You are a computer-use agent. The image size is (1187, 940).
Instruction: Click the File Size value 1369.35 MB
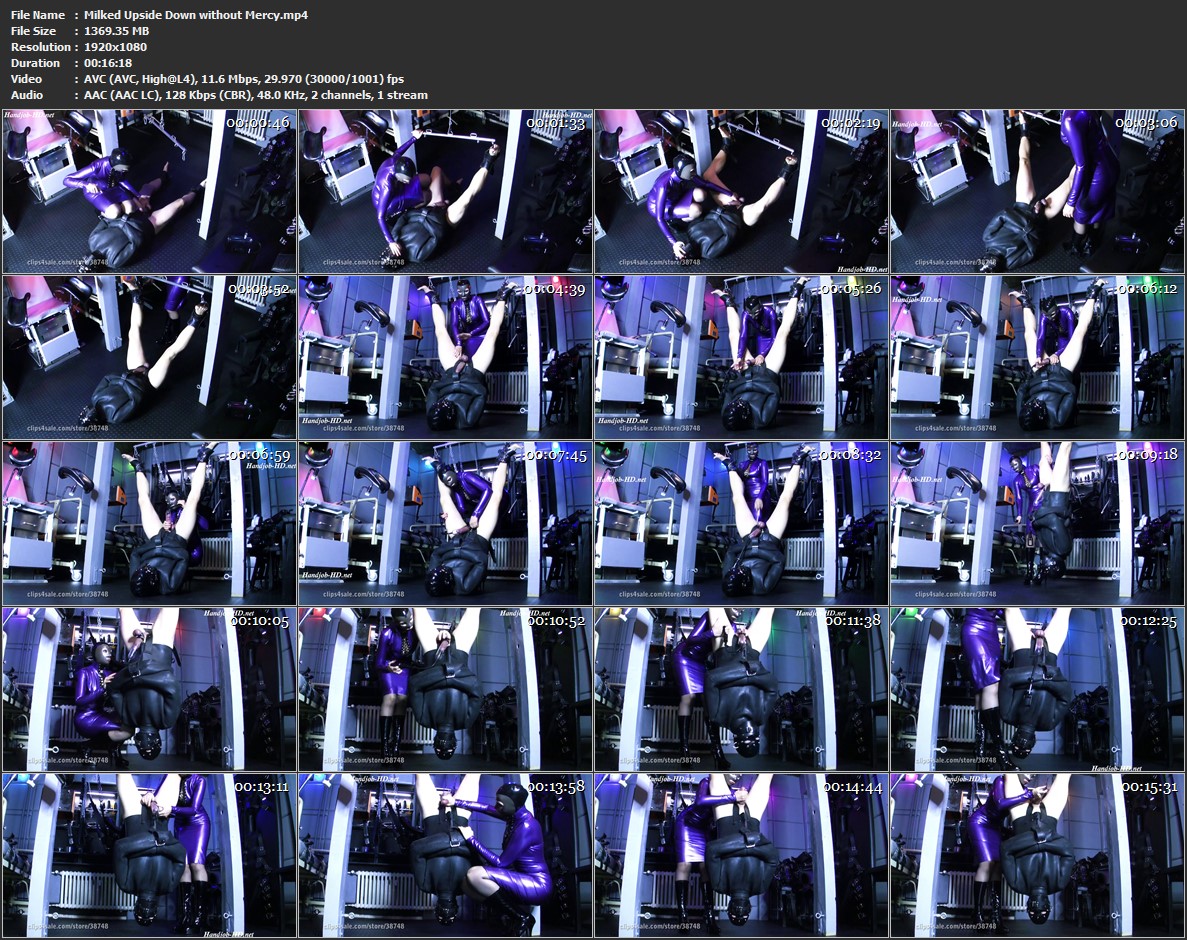117,31
